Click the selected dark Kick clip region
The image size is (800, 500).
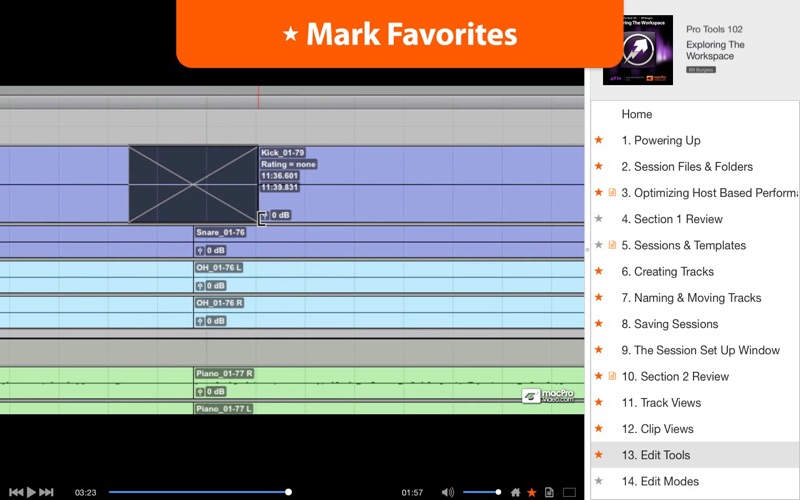(x=193, y=185)
